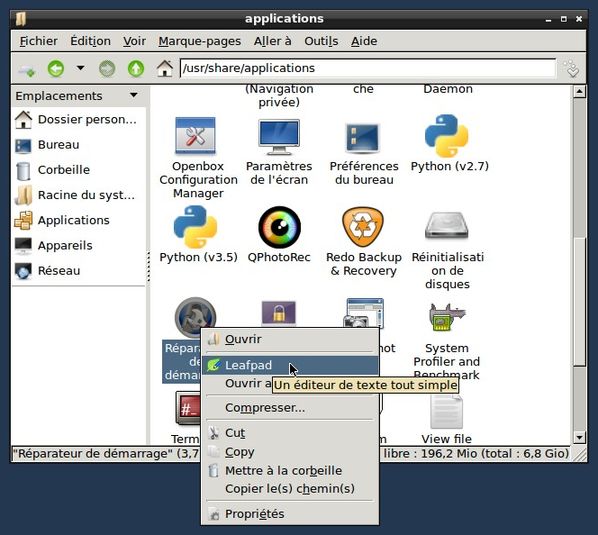Click the greyed forward arrow button
598x535 pixels.
click(x=107, y=69)
